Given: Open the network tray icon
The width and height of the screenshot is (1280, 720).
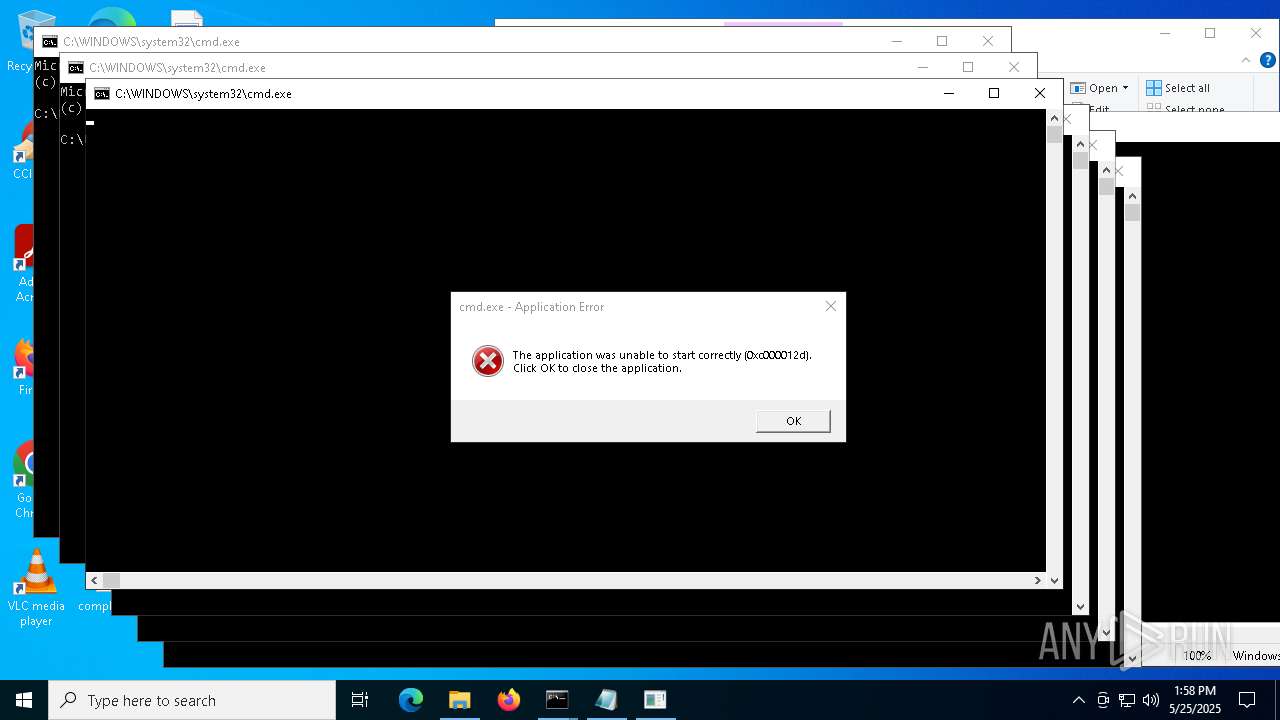Looking at the screenshot, I should pos(1127,700).
